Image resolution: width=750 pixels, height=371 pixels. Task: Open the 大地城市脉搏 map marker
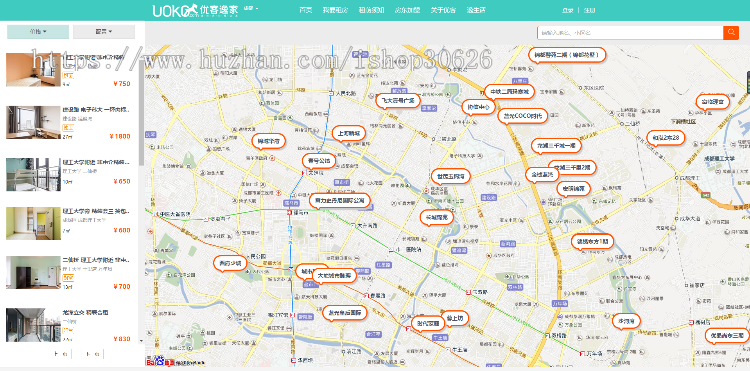(x=334, y=276)
